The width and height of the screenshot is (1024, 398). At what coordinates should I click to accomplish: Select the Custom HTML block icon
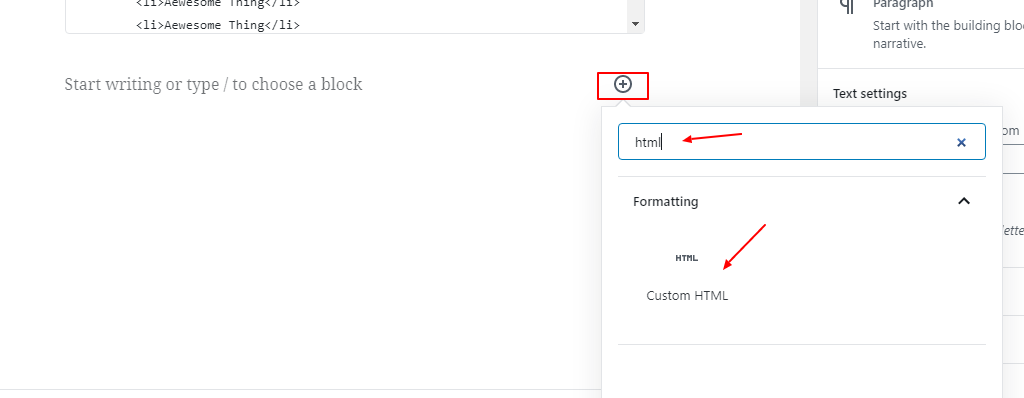pos(686,258)
